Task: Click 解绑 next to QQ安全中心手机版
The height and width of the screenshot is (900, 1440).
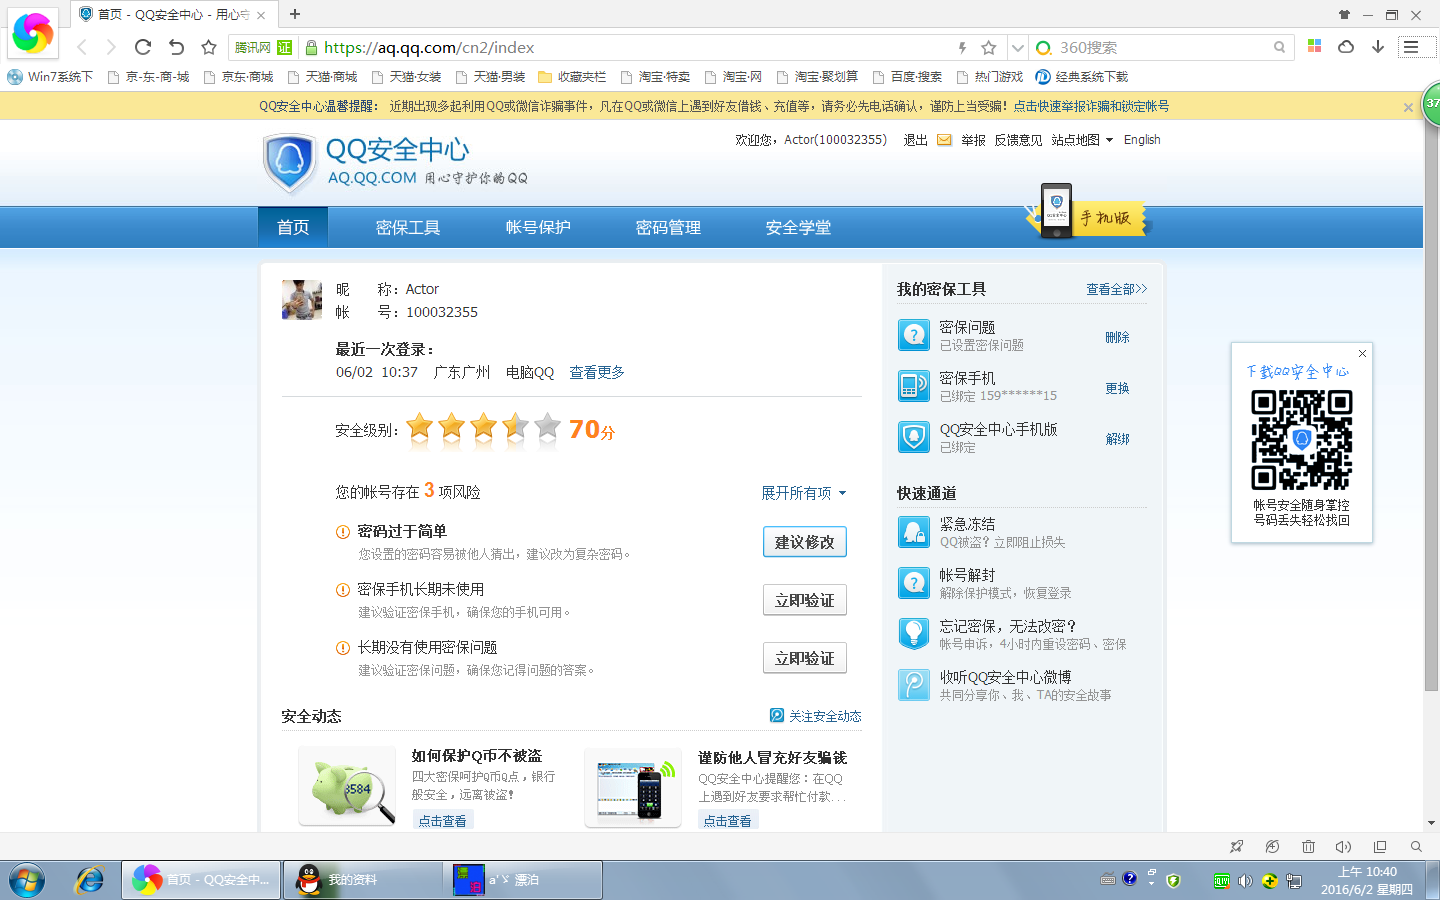Action: [x=1117, y=440]
